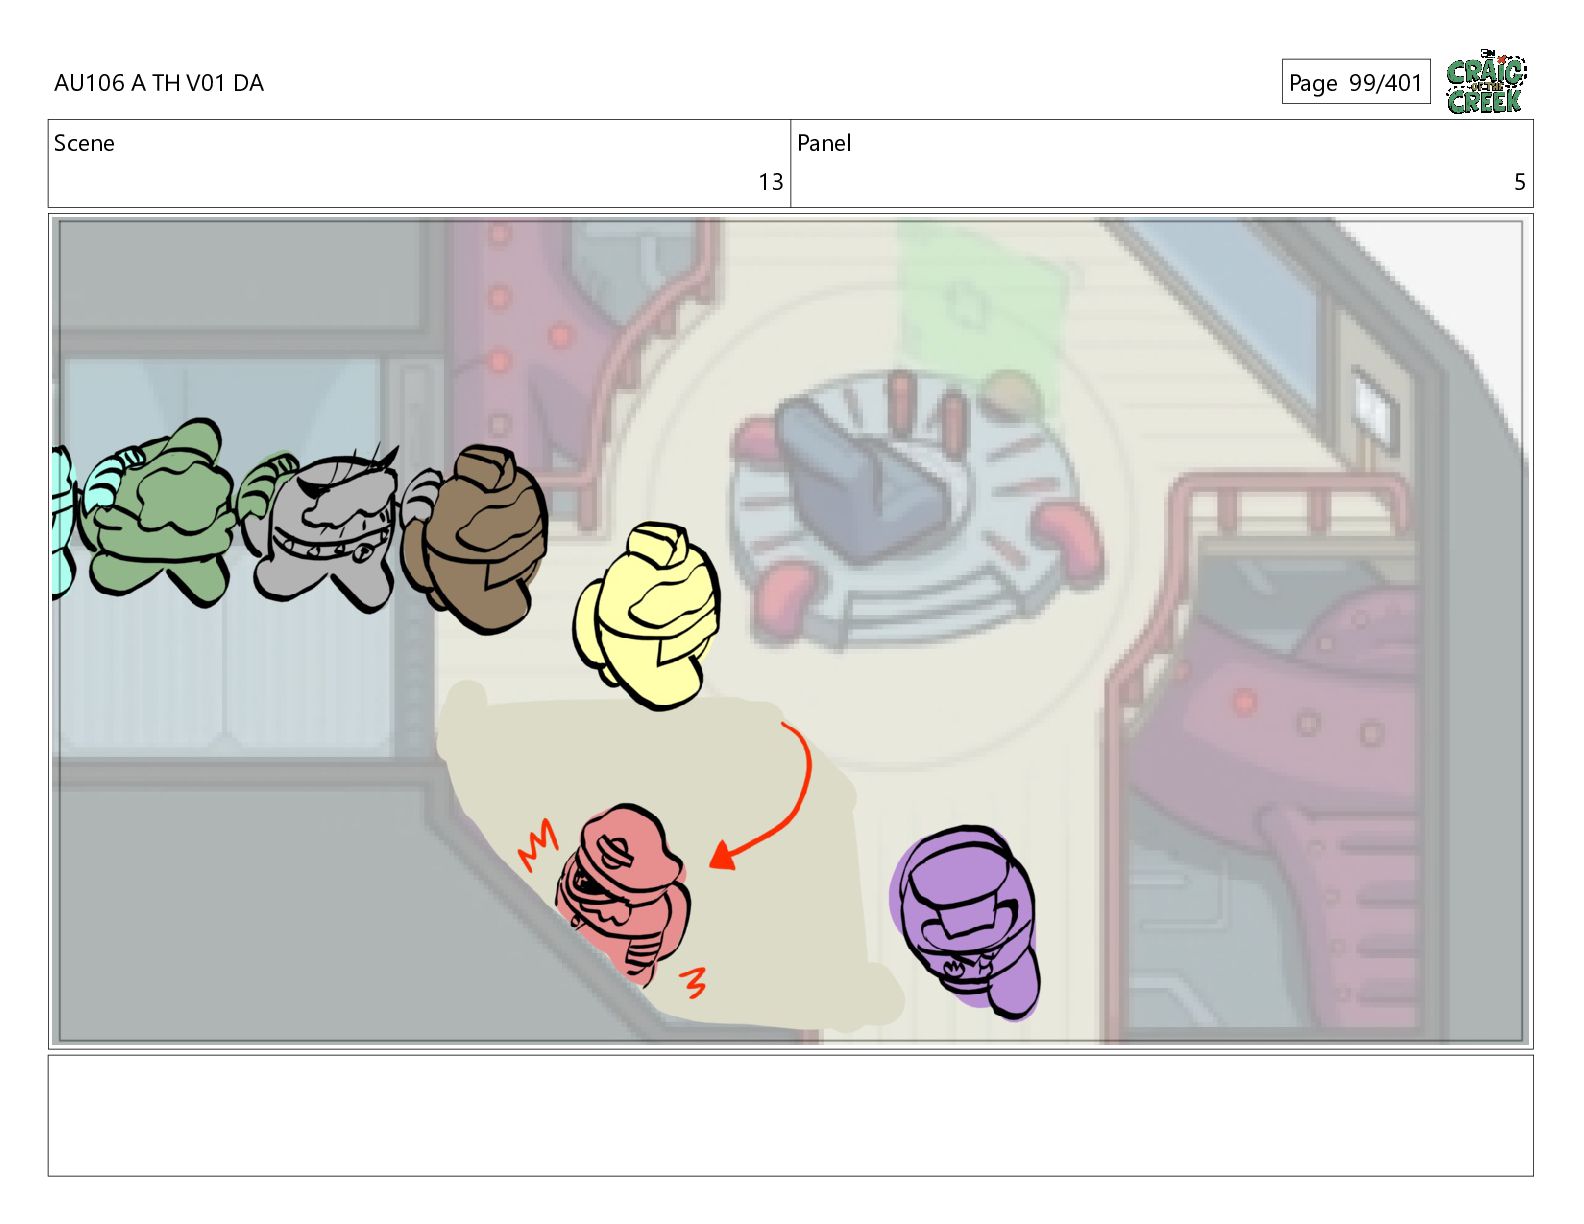Click the "AU106 A TH V01 DA" header text
Viewport: 1584px width, 1224px height.
pyautogui.click(x=159, y=83)
